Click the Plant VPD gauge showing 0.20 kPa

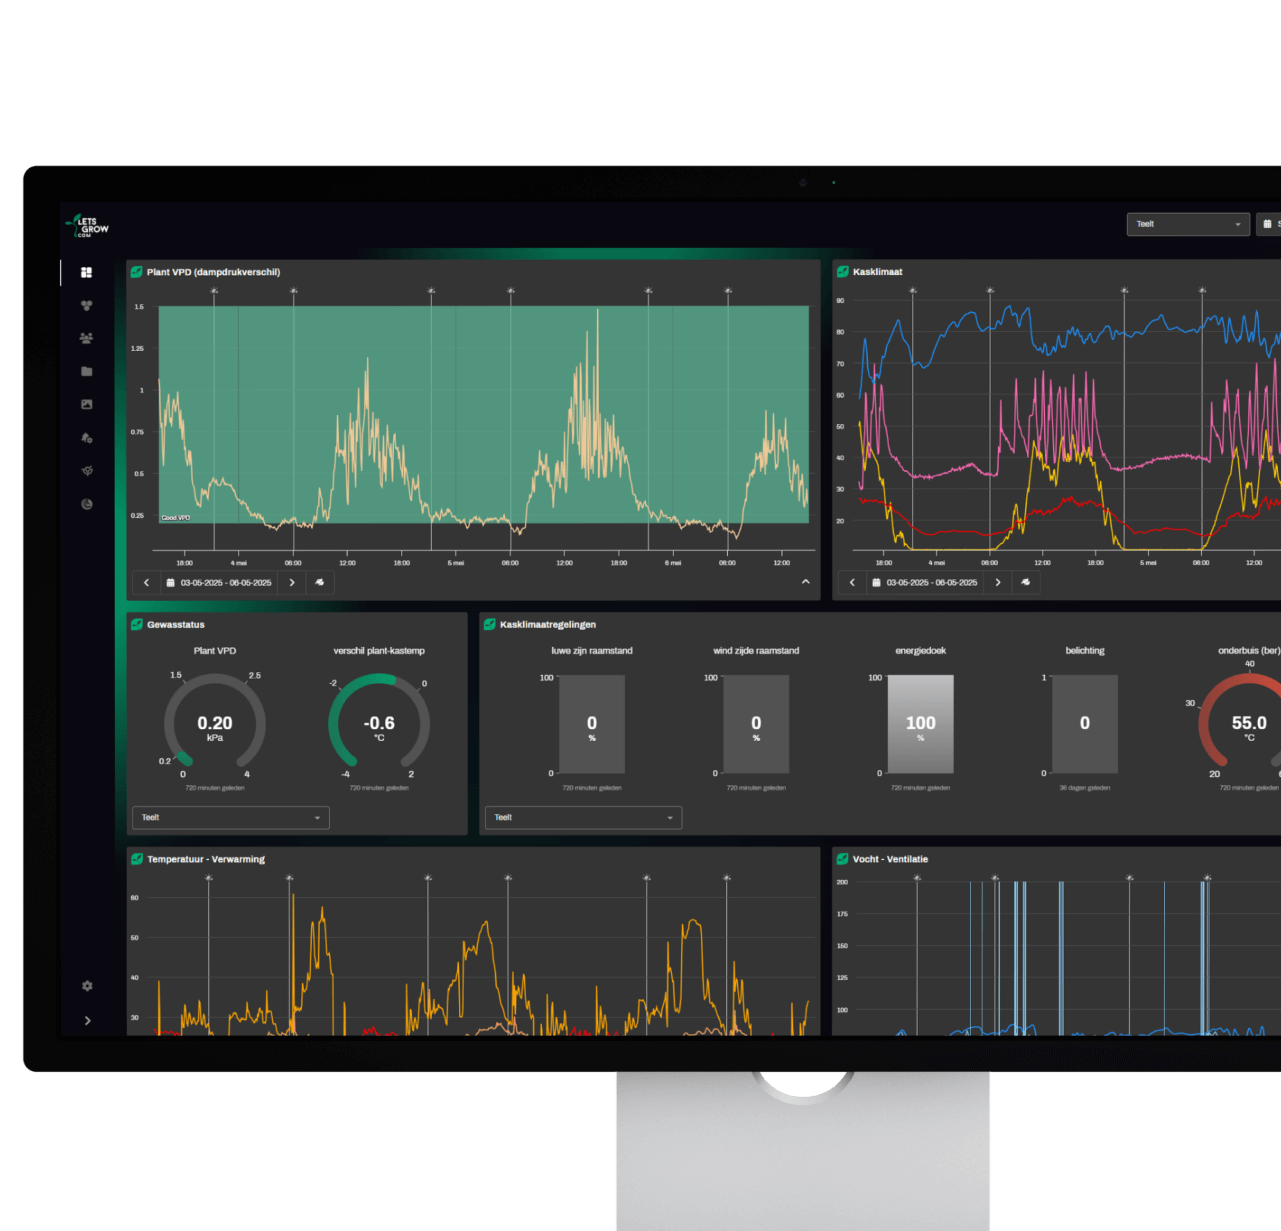215,724
